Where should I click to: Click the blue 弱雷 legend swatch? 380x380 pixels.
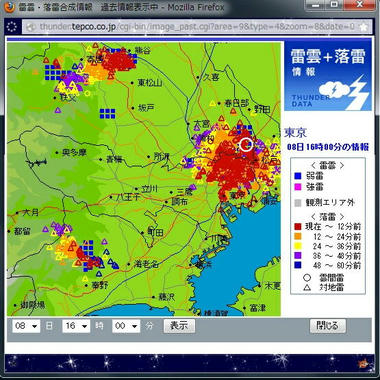(x=298, y=176)
